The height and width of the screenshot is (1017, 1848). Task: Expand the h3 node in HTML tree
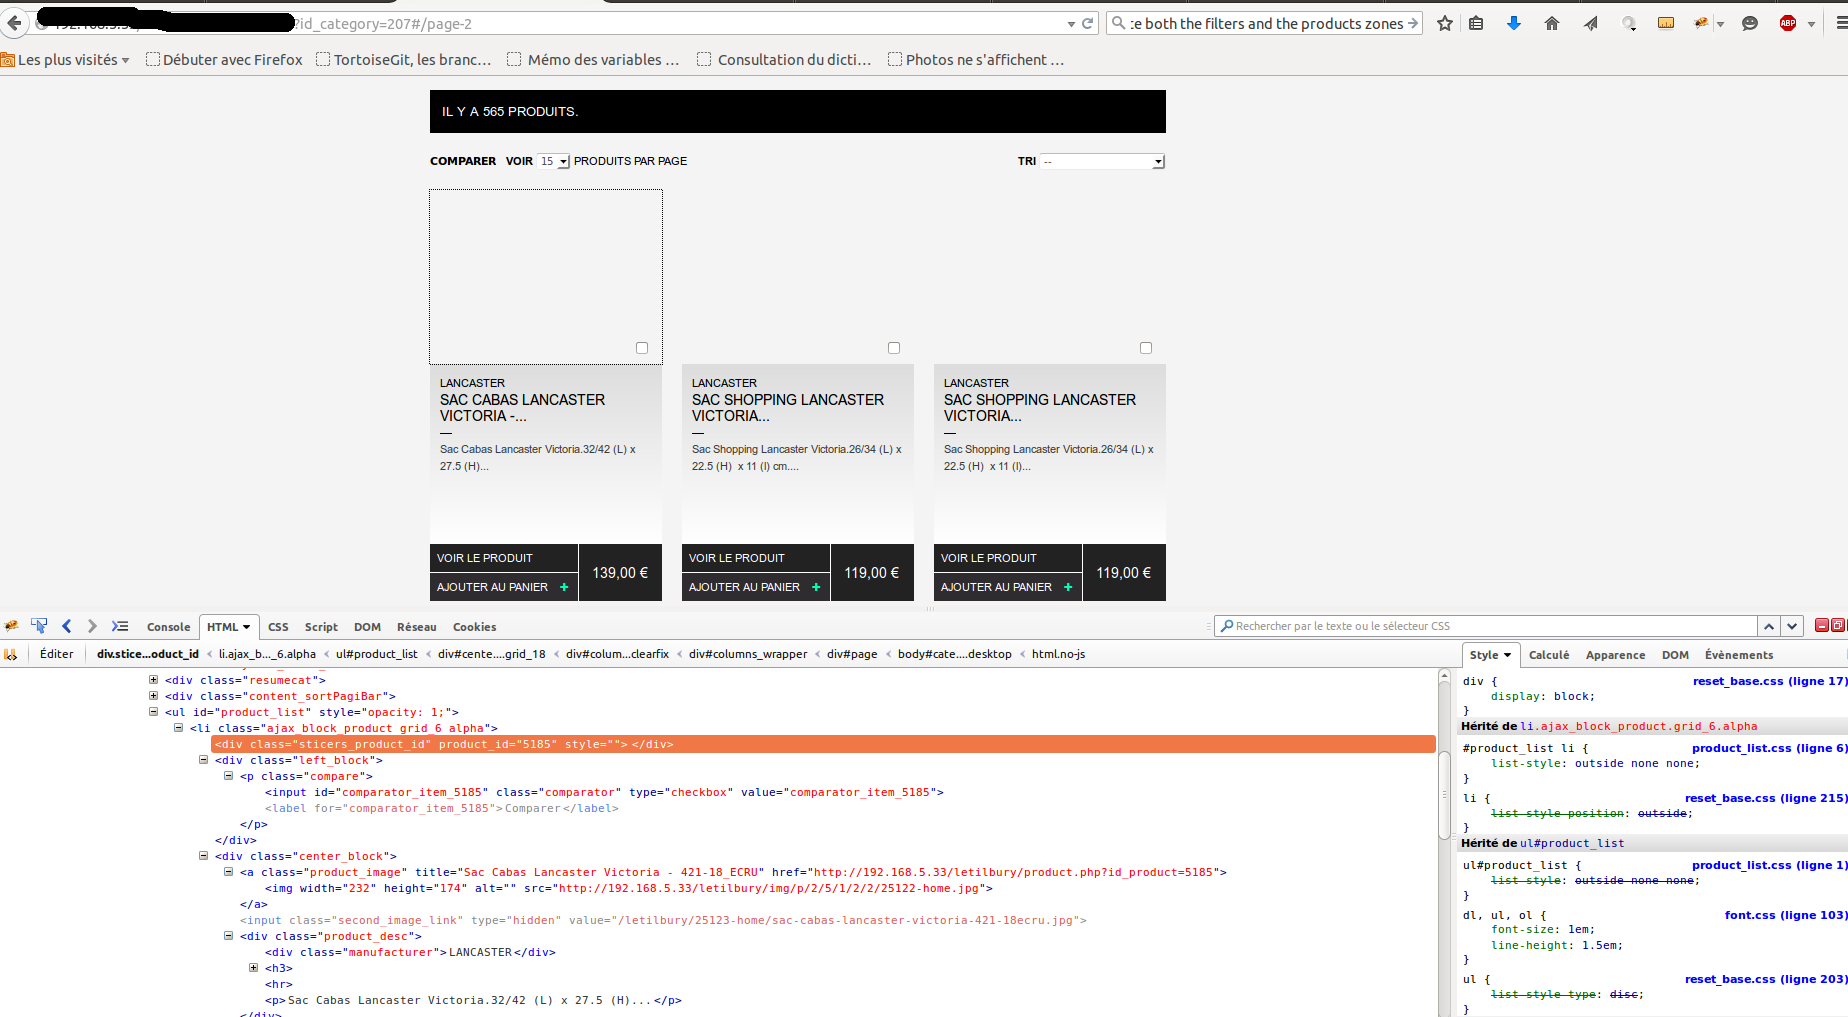click(x=253, y=968)
